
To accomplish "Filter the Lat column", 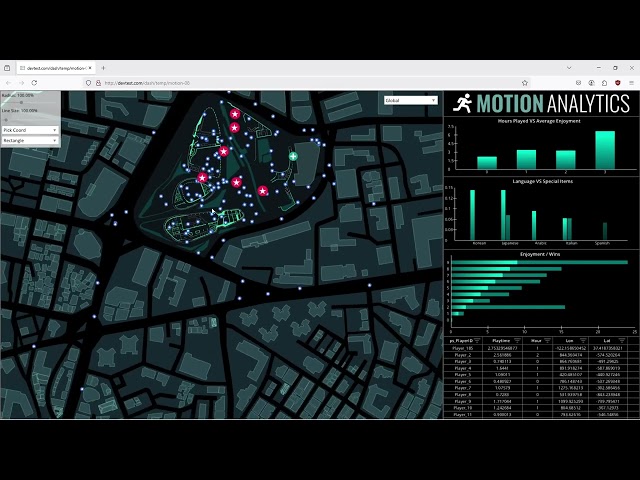I will pyautogui.click(x=622, y=340).
